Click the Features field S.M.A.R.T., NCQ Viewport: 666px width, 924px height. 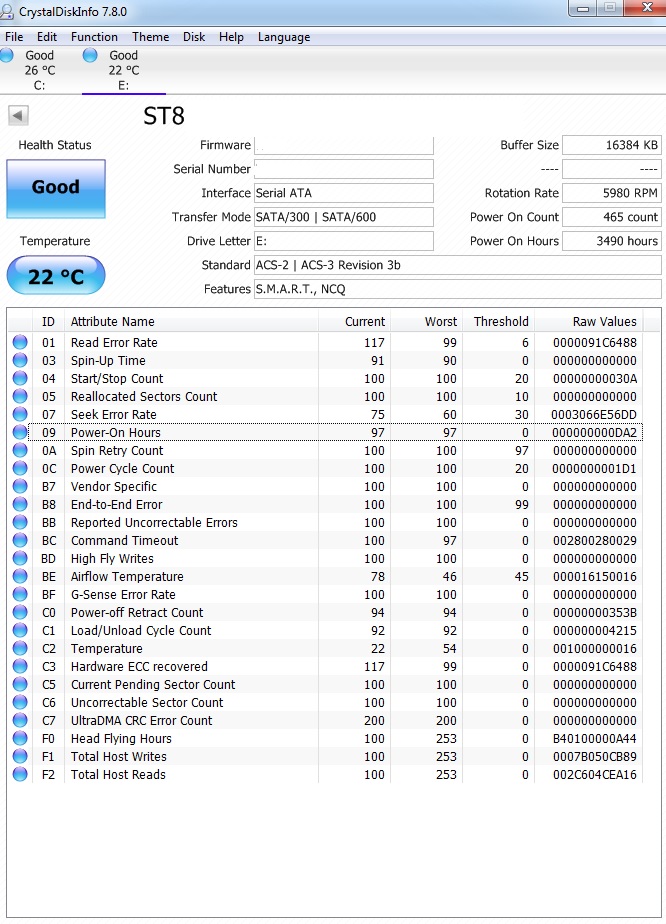tap(457, 289)
